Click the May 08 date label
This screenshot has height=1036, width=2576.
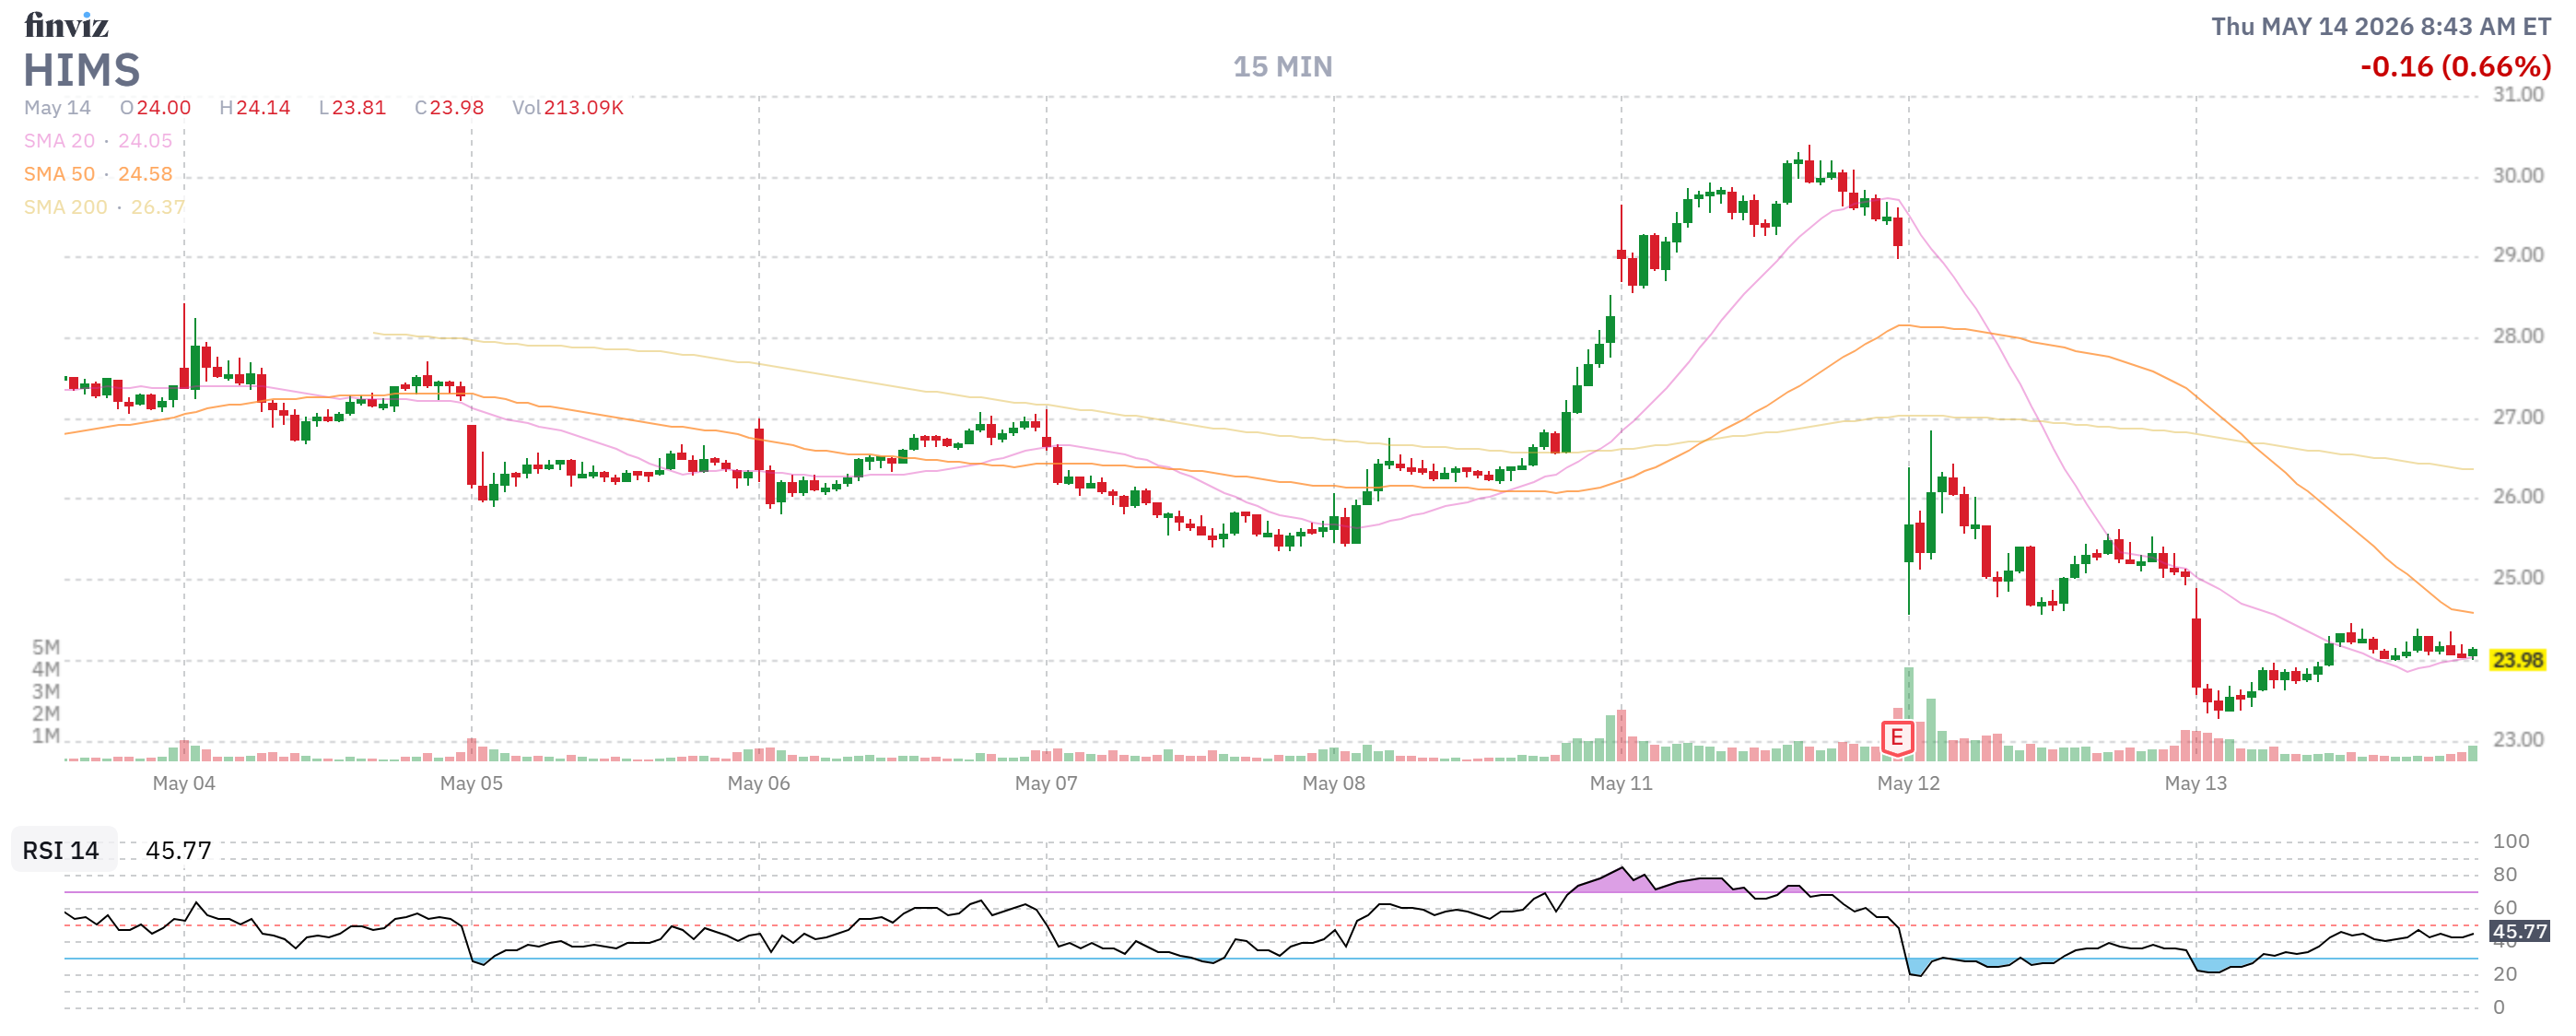[1333, 783]
